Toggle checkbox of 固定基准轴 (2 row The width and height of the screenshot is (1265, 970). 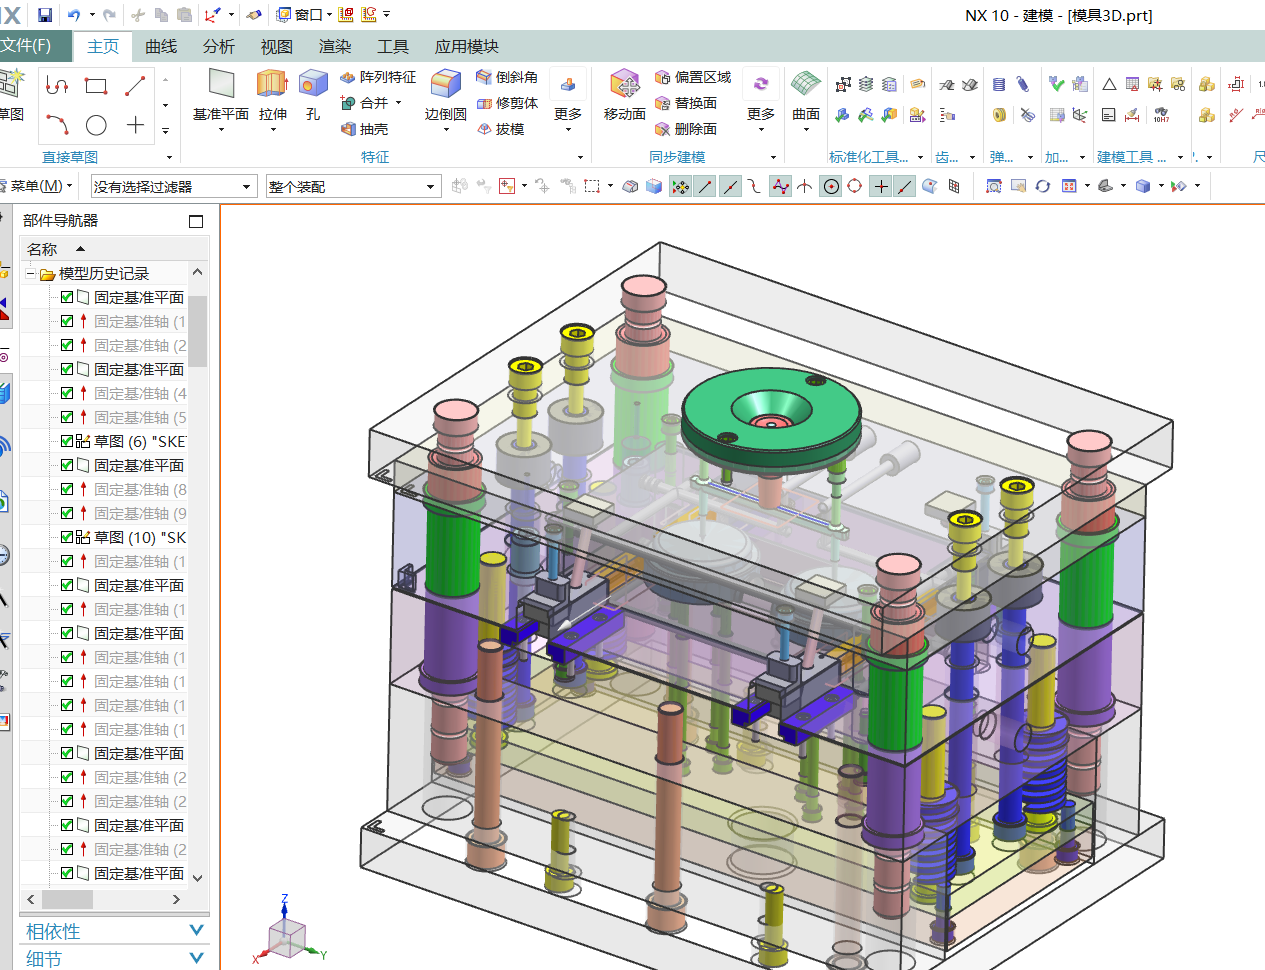tap(67, 345)
